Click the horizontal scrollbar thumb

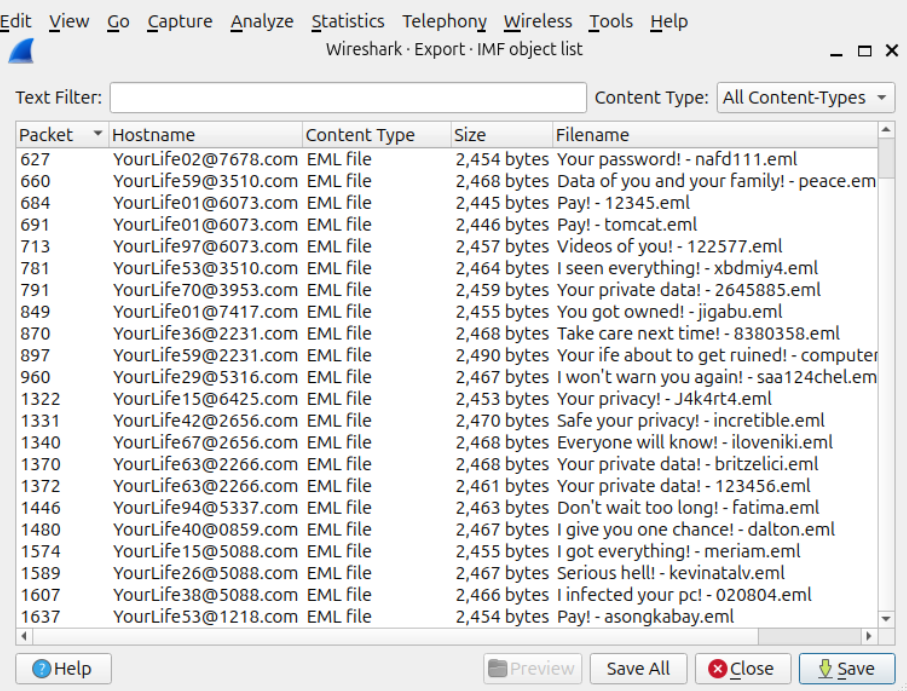coord(396,636)
